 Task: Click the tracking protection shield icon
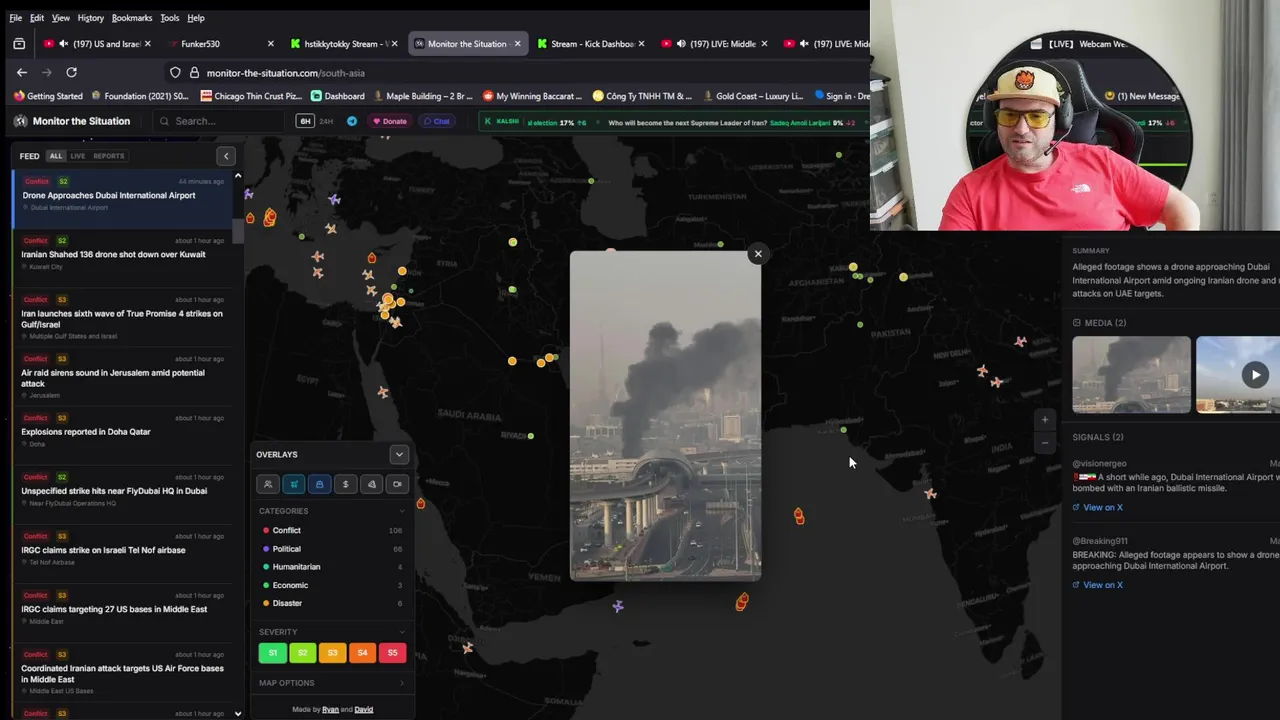175,72
